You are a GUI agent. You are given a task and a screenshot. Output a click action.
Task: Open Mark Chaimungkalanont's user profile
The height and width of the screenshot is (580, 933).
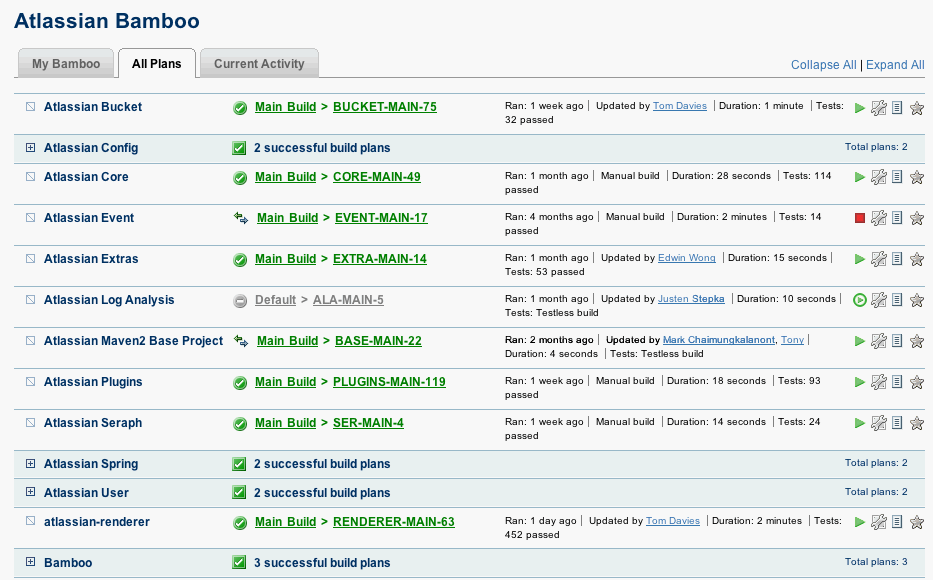[x=719, y=340]
